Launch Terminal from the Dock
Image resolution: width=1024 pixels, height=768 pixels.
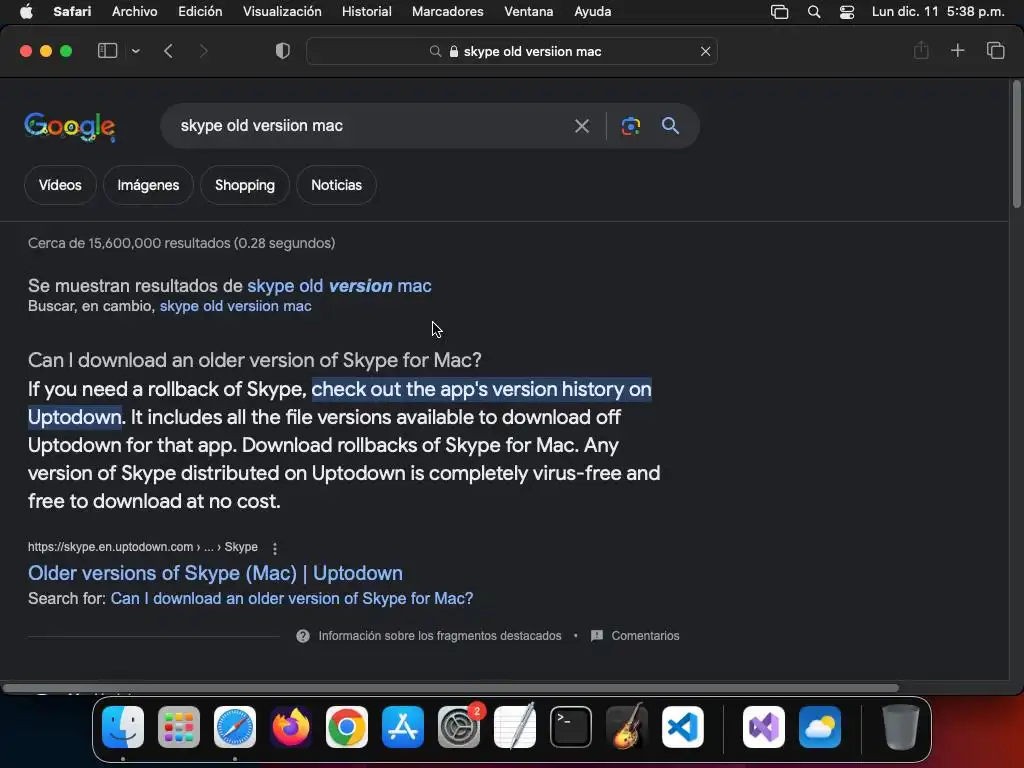click(571, 727)
